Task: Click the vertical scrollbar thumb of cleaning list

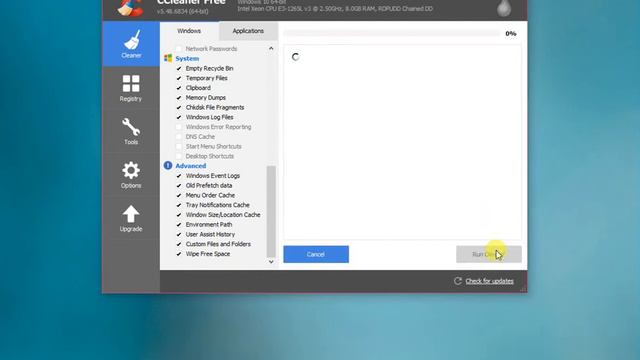Action: coord(271,211)
